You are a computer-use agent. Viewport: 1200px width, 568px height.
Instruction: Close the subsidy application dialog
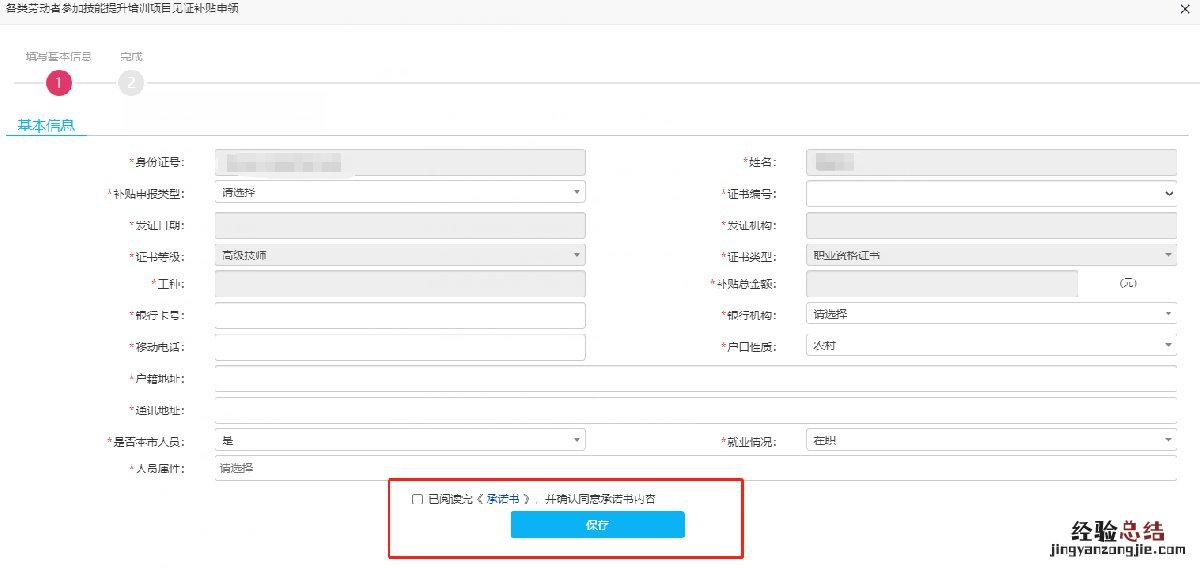[1185, 8]
